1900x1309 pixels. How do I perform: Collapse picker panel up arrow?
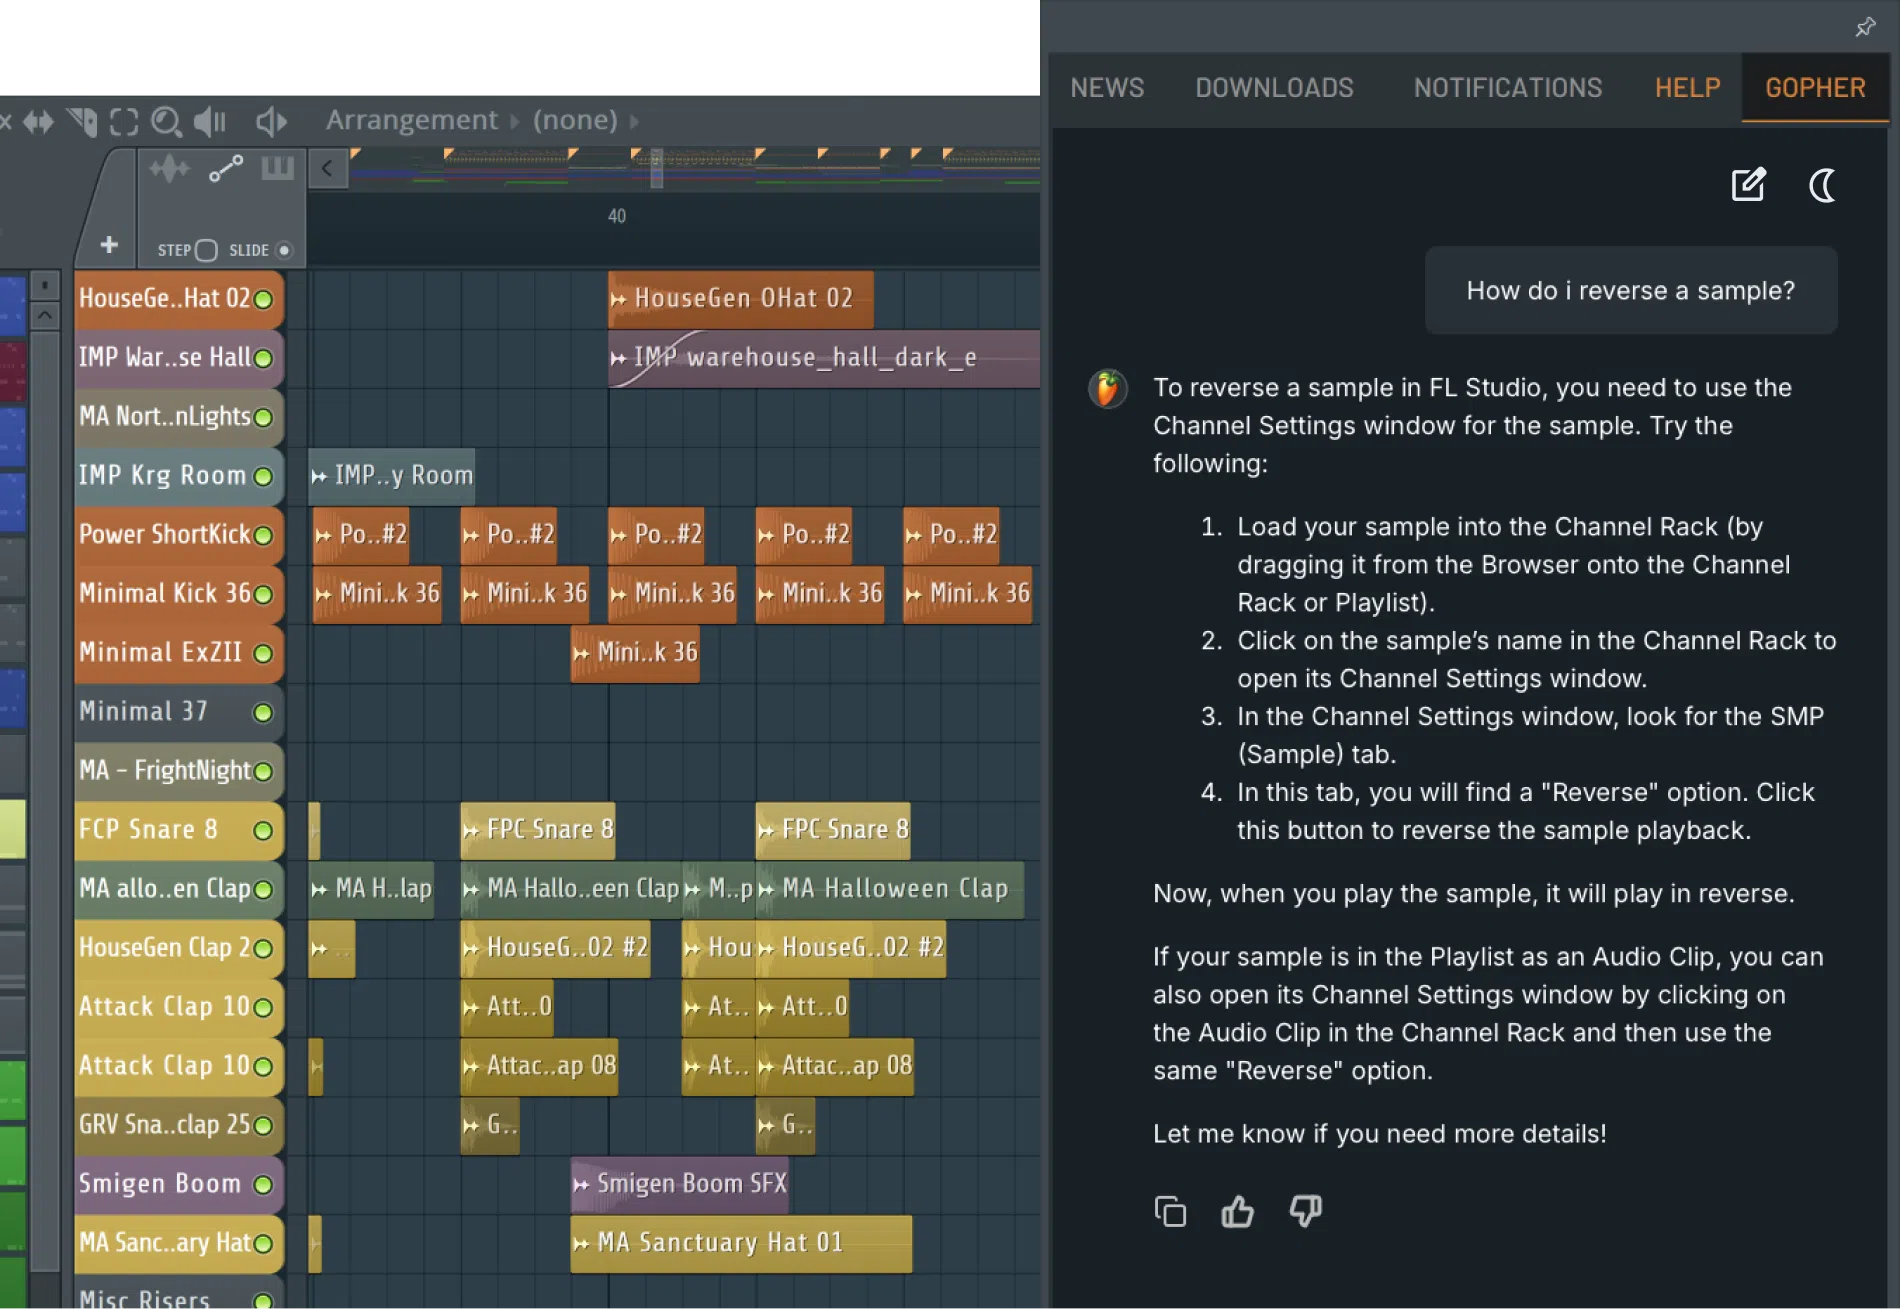pyautogui.click(x=44, y=316)
